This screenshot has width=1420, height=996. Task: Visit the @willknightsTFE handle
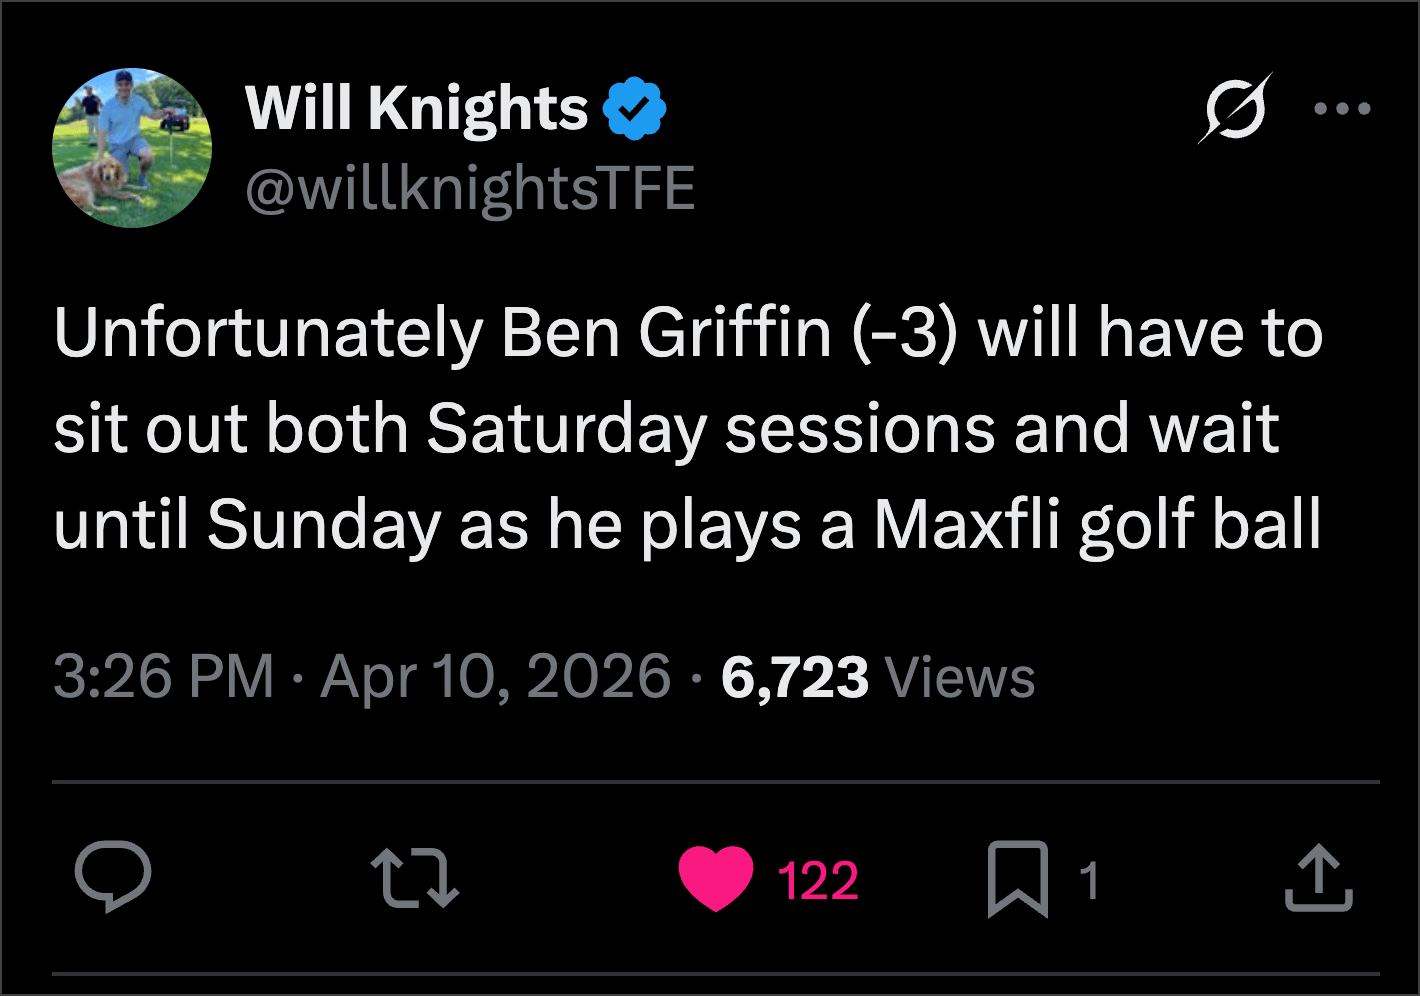[470, 188]
